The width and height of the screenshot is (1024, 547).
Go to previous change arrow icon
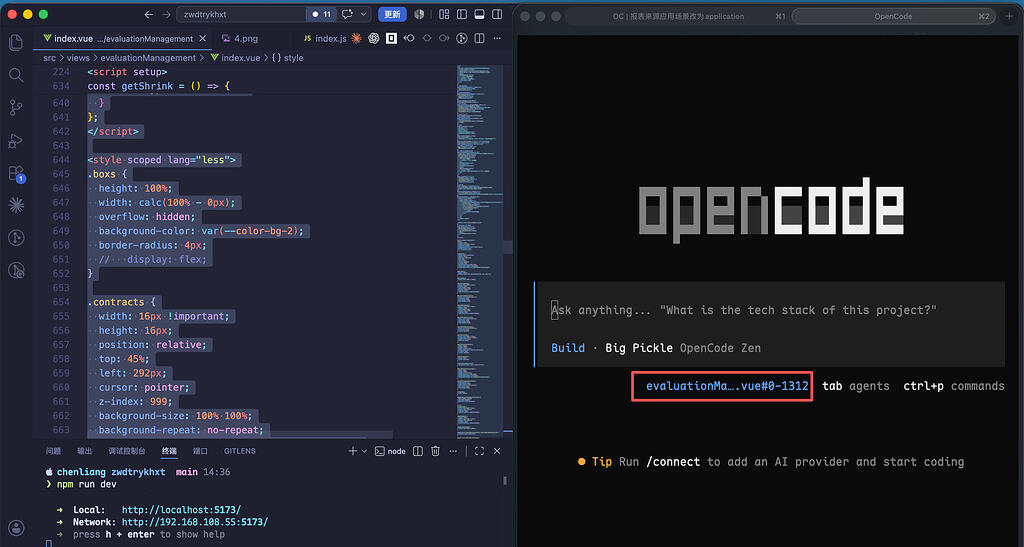pos(409,39)
